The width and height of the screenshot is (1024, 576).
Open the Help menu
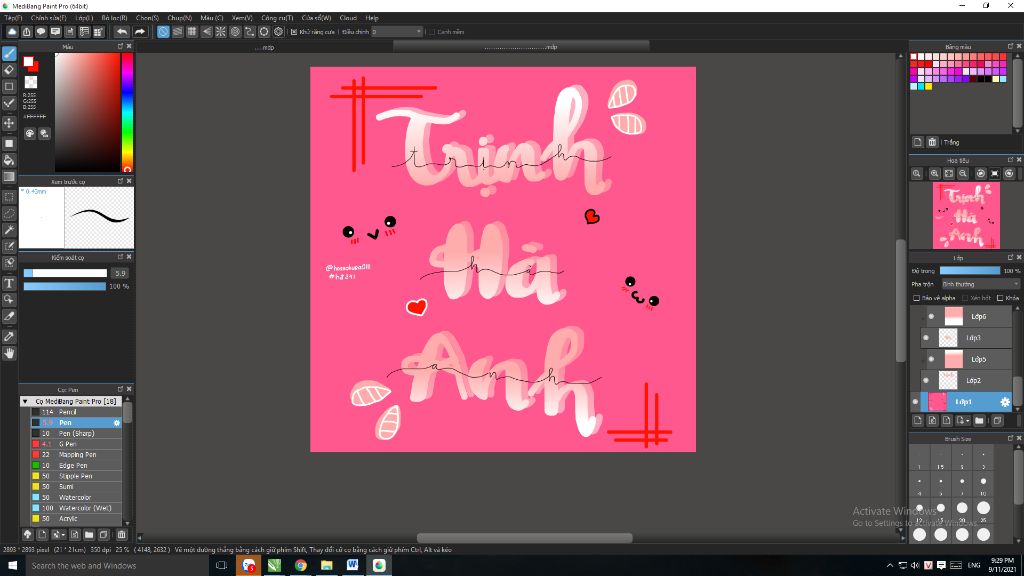coord(372,18)
